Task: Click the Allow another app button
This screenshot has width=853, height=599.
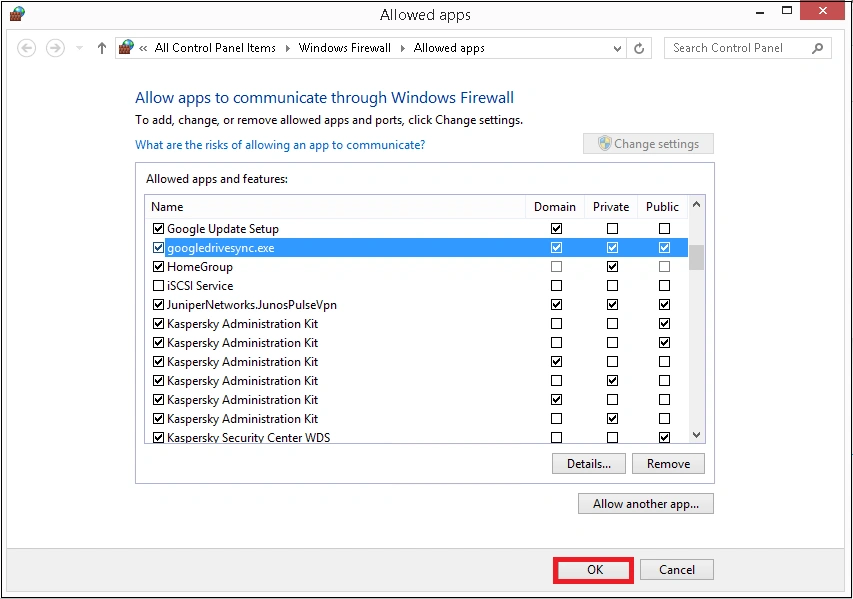Action: [x=645, y=503]
